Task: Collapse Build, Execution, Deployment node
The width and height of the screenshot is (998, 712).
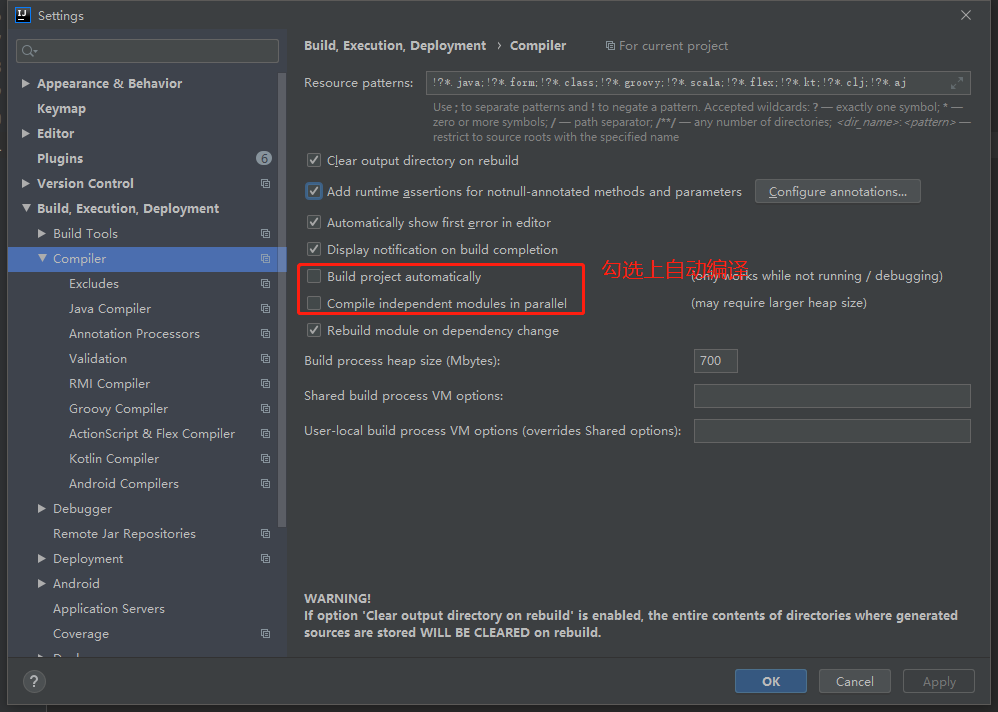Action: pos(26,208)
